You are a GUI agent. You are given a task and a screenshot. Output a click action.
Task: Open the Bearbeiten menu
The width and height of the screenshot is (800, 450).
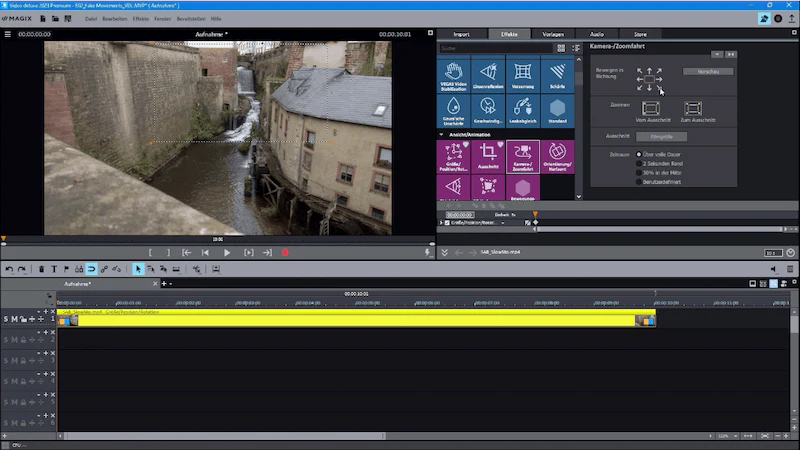click(114, 19)
